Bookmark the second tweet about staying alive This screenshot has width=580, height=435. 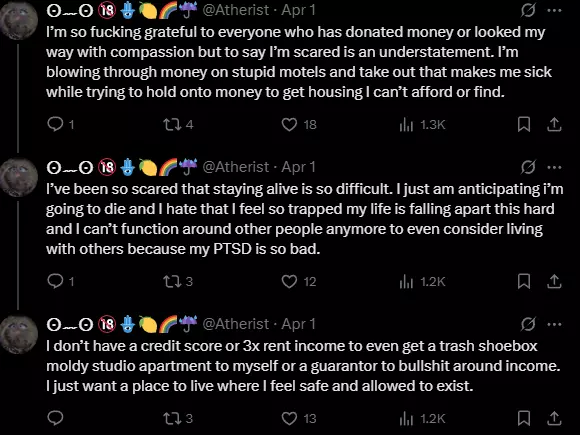coord(524,281)
